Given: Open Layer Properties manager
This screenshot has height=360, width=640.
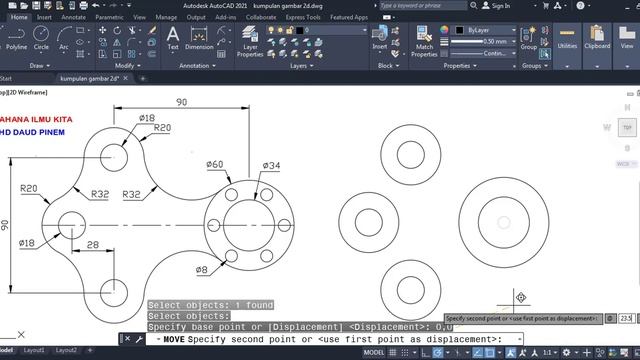Looking at the screenshot, I should pos(250,41).
